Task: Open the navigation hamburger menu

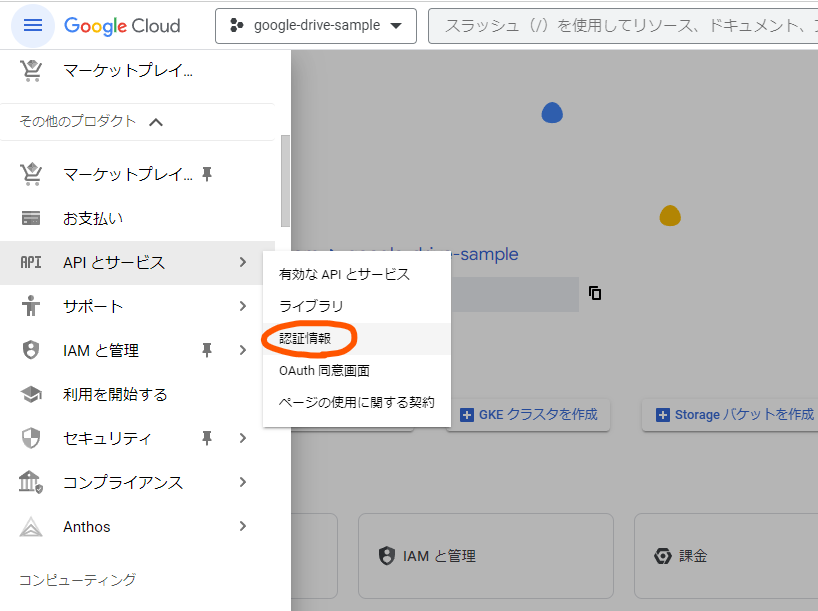Action: pyautogui.click(x=33, y=24)
